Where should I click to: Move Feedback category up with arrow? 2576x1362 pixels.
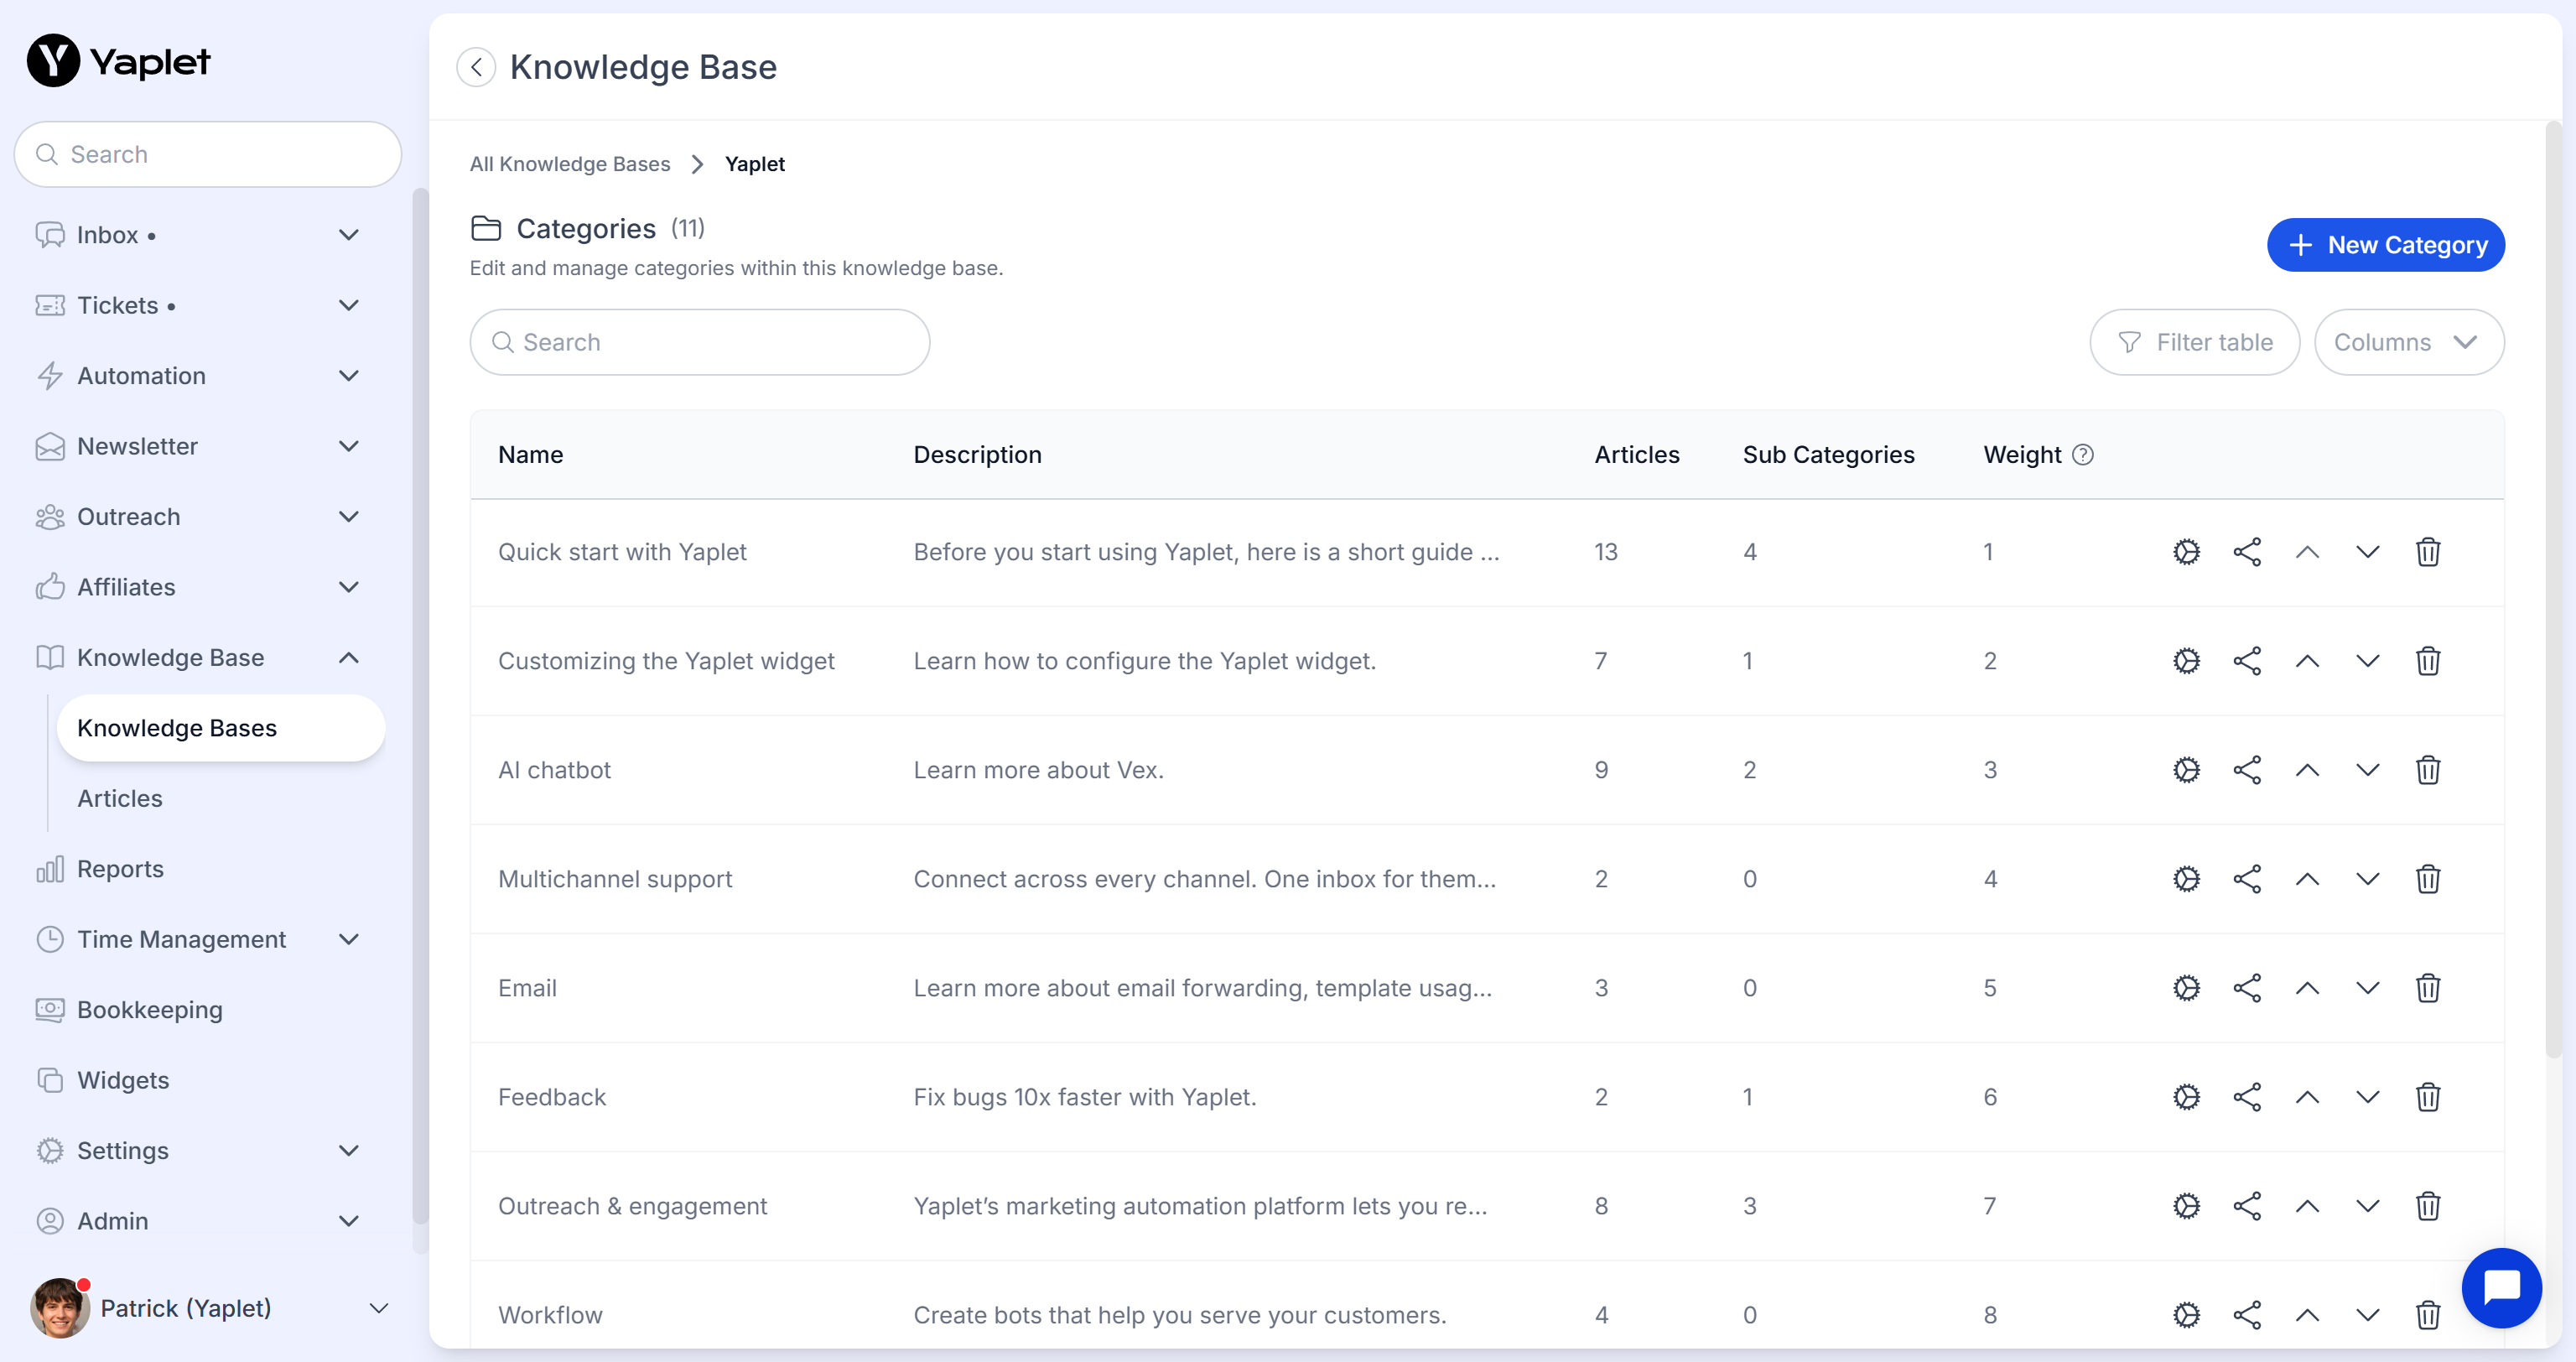click(2306, 1097)
